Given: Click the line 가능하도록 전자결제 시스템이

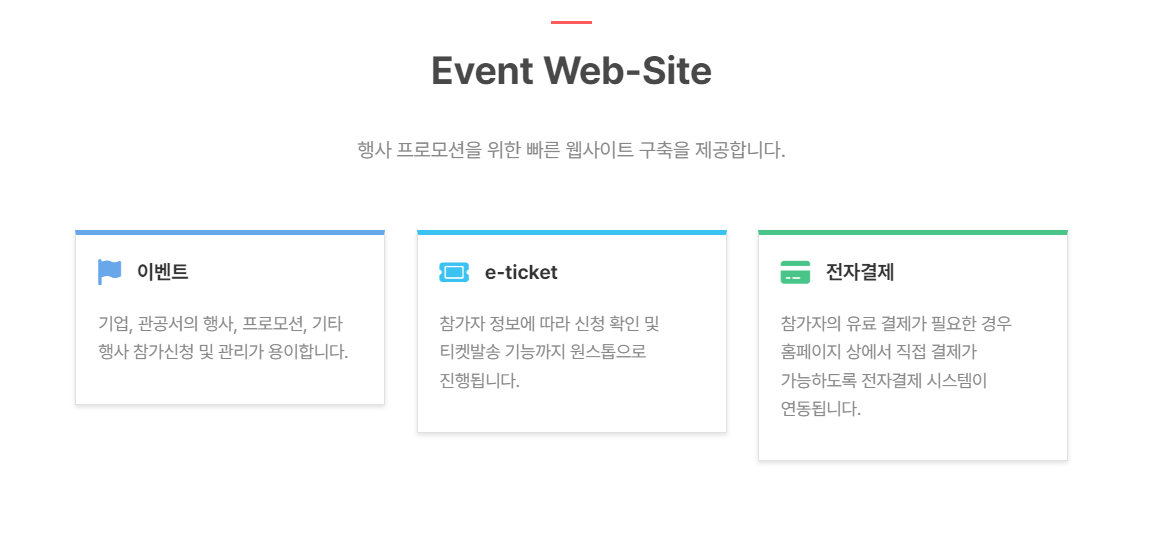Looking at the screenshot, I should coord(883,381).
